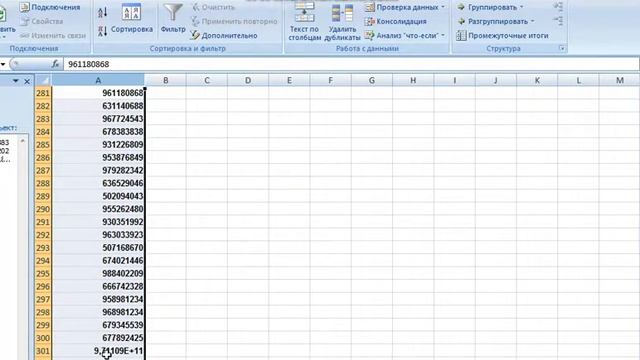Viewport: 640px width, 360px height.
Task: Click cell with value 967724543
Action: pyautogui.click(x=98, y=119)
